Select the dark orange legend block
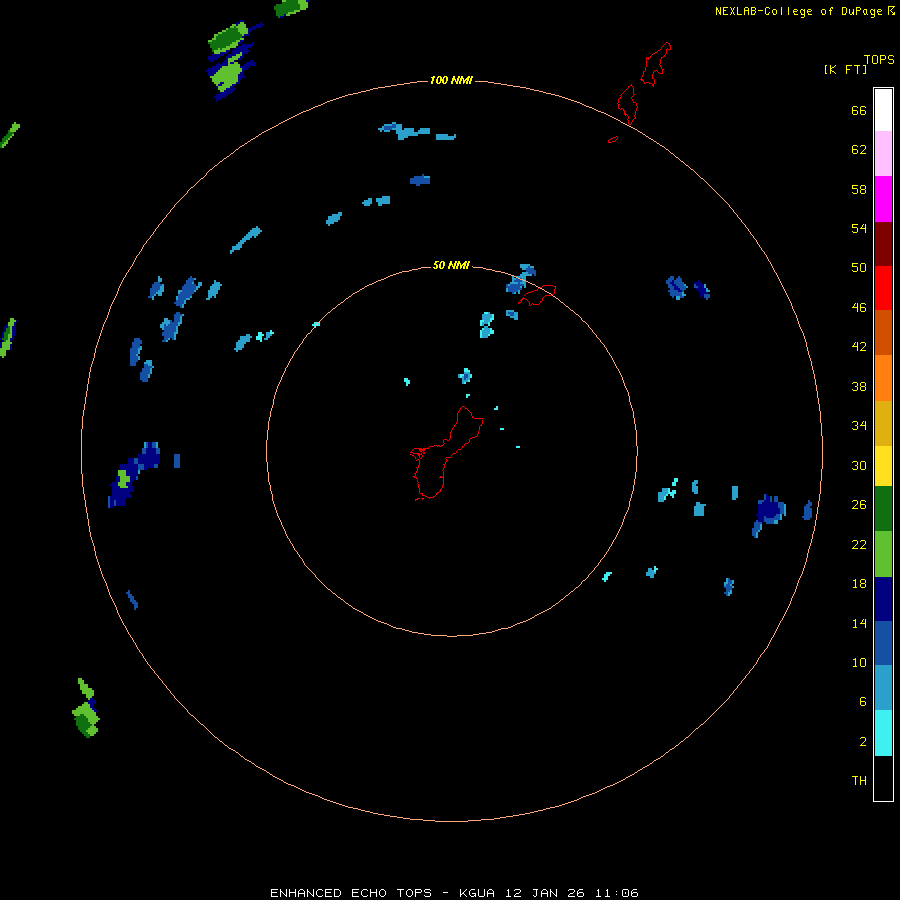The image size is (900, 900). click(883, 332)
